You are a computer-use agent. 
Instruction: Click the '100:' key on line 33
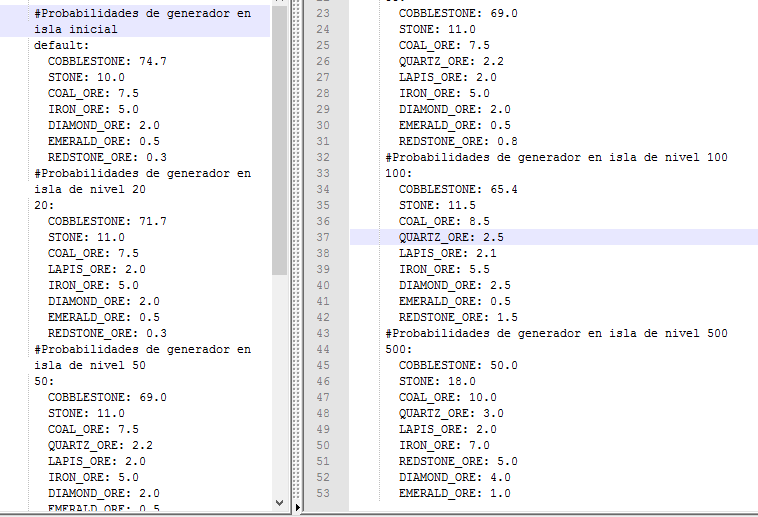pyautogui.click(x=398, y=173)
